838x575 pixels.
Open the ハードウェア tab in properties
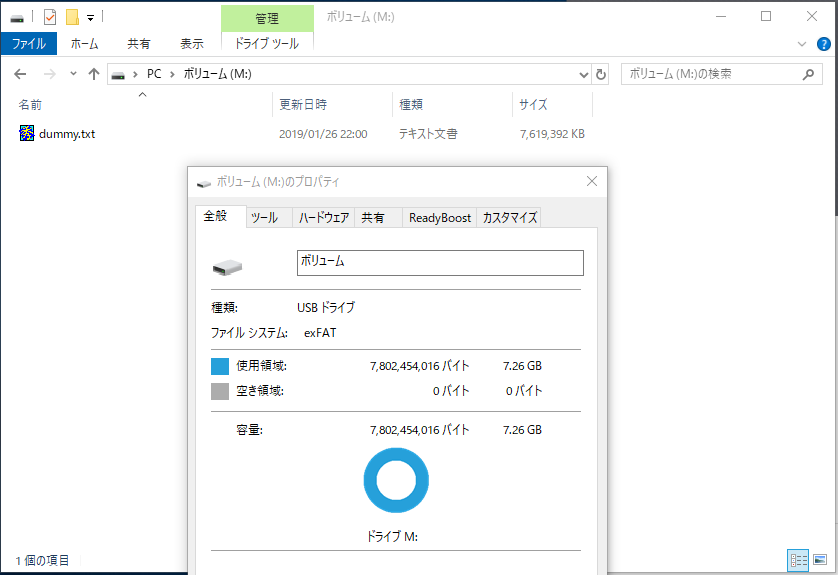(x=323, y=217)
